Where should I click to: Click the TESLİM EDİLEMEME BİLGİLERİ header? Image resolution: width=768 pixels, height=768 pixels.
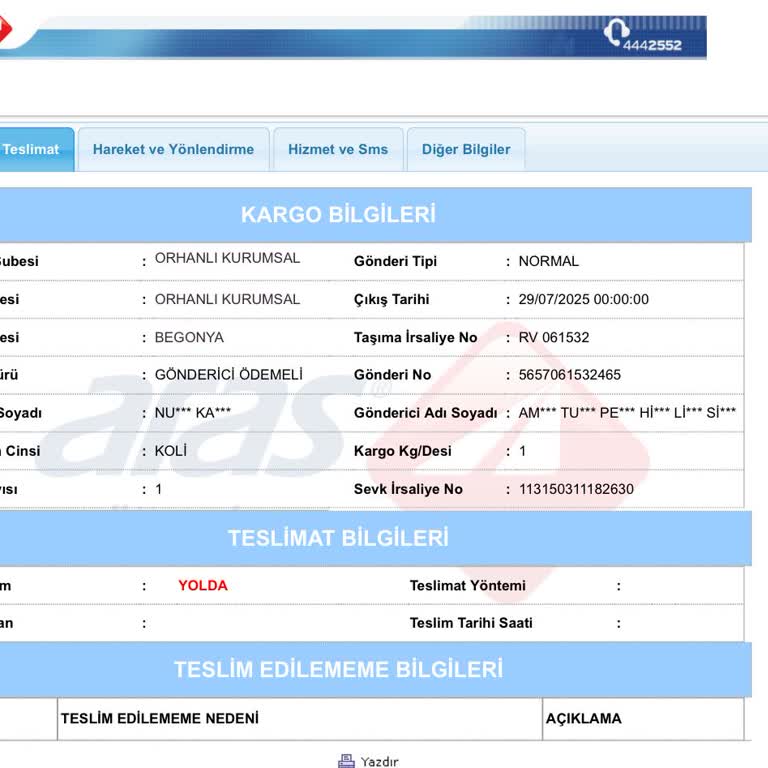click(x=338, y=669)
